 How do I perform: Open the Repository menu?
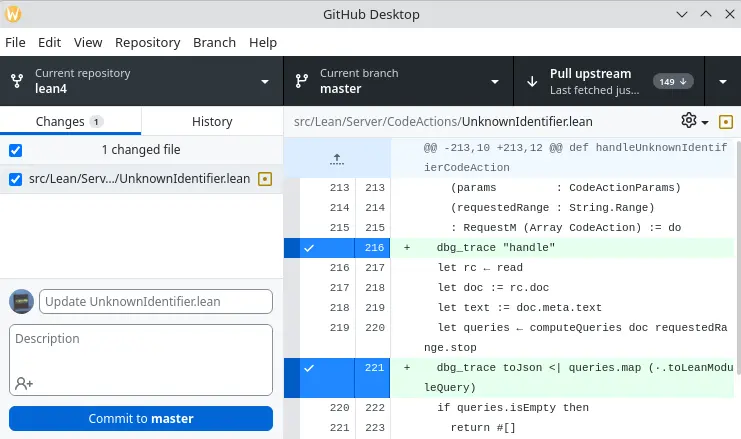(147, 43)
